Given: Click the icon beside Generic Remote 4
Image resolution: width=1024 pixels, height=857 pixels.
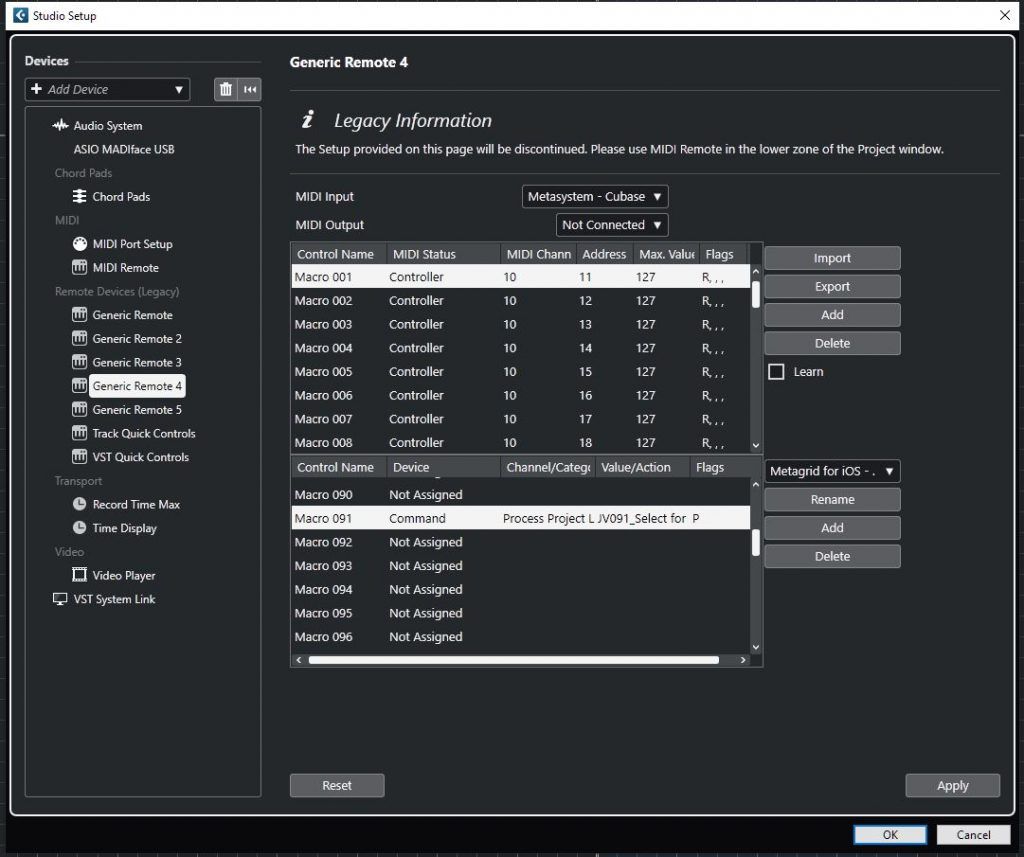Looking at the screenshot, I should [x=80, y=385].
